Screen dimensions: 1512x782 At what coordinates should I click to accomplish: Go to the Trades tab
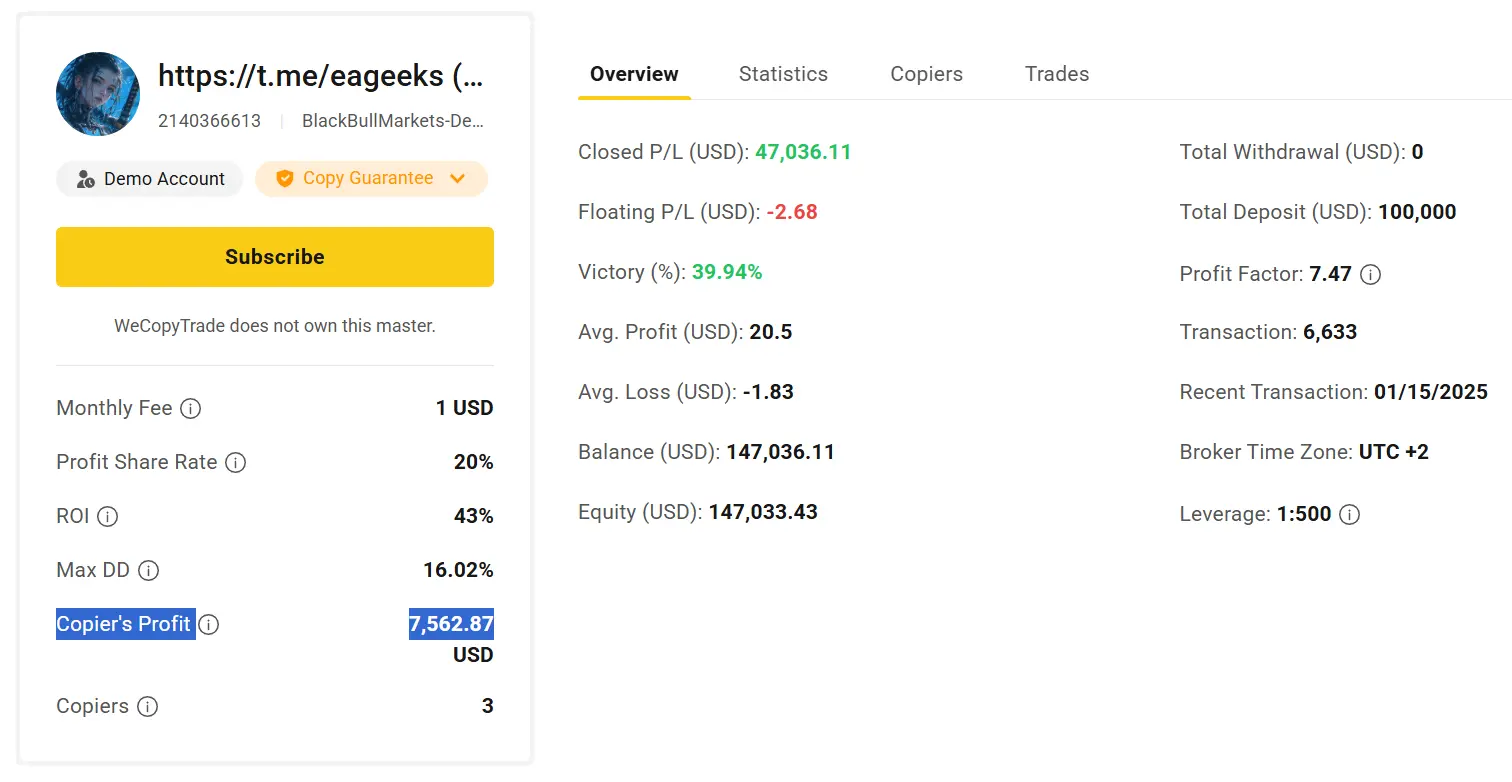tap(1056, 74)
